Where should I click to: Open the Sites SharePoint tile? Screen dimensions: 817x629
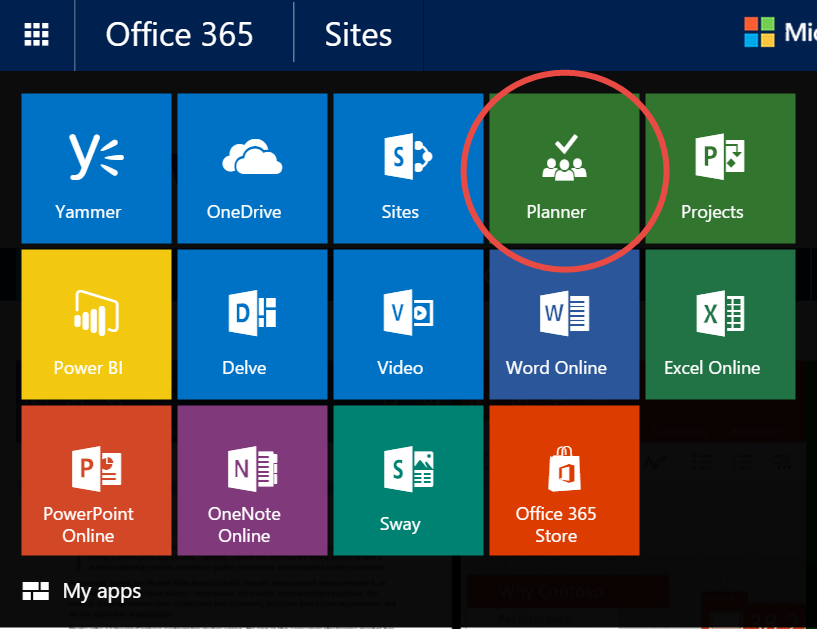click(408, 168)
